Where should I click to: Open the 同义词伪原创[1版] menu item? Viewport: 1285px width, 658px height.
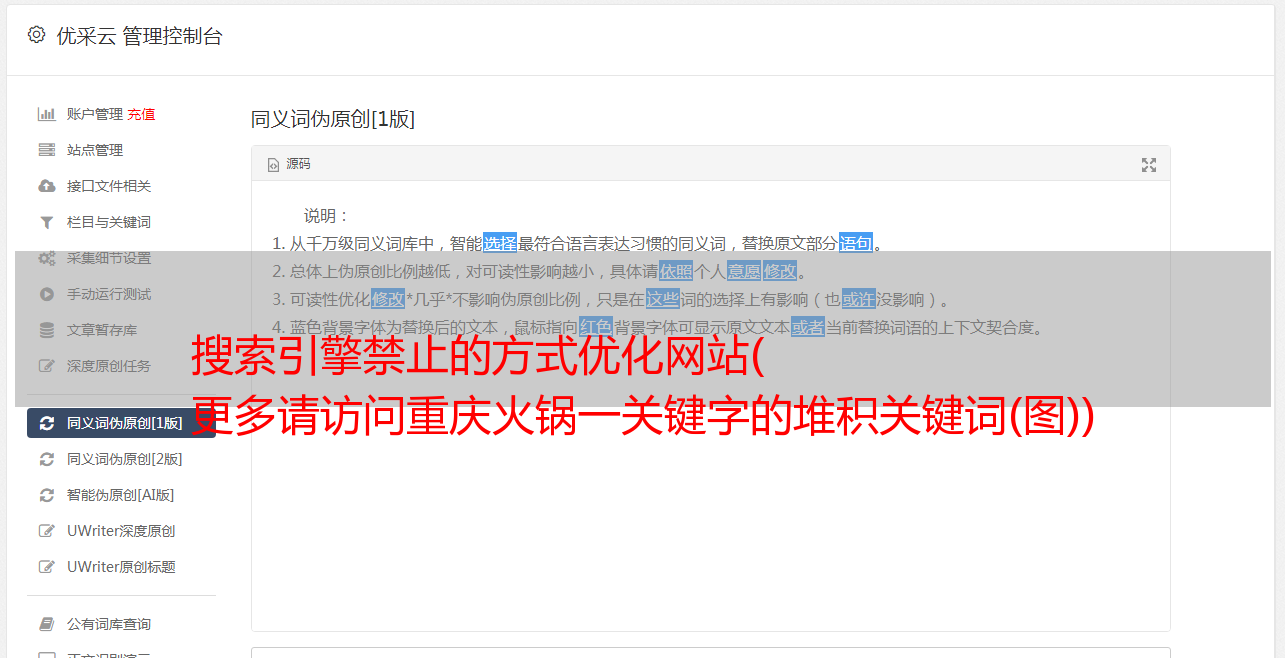coord(121,423)
